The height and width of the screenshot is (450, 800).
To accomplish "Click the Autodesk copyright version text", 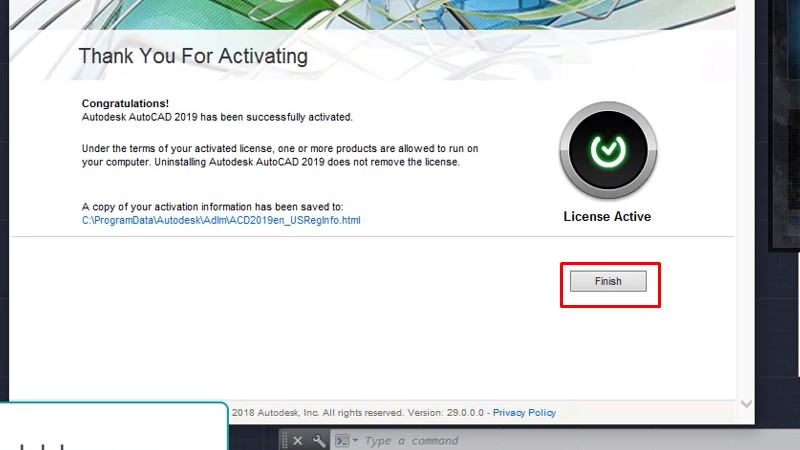I will point(358,412).
